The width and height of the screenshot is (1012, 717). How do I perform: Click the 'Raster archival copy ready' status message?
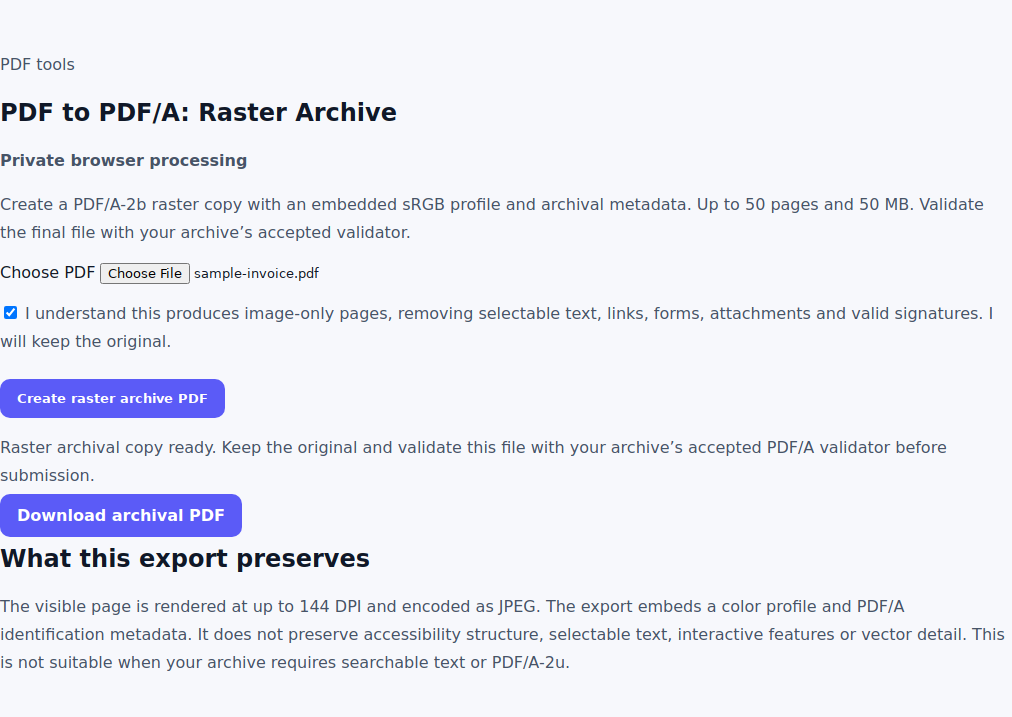pos(473,461)
